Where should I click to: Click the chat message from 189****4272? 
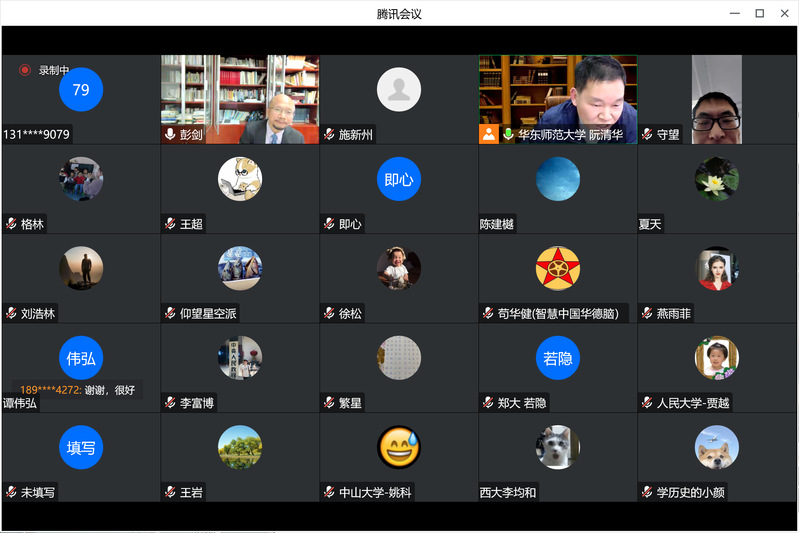pyautogui.click(x=77, y=390)
